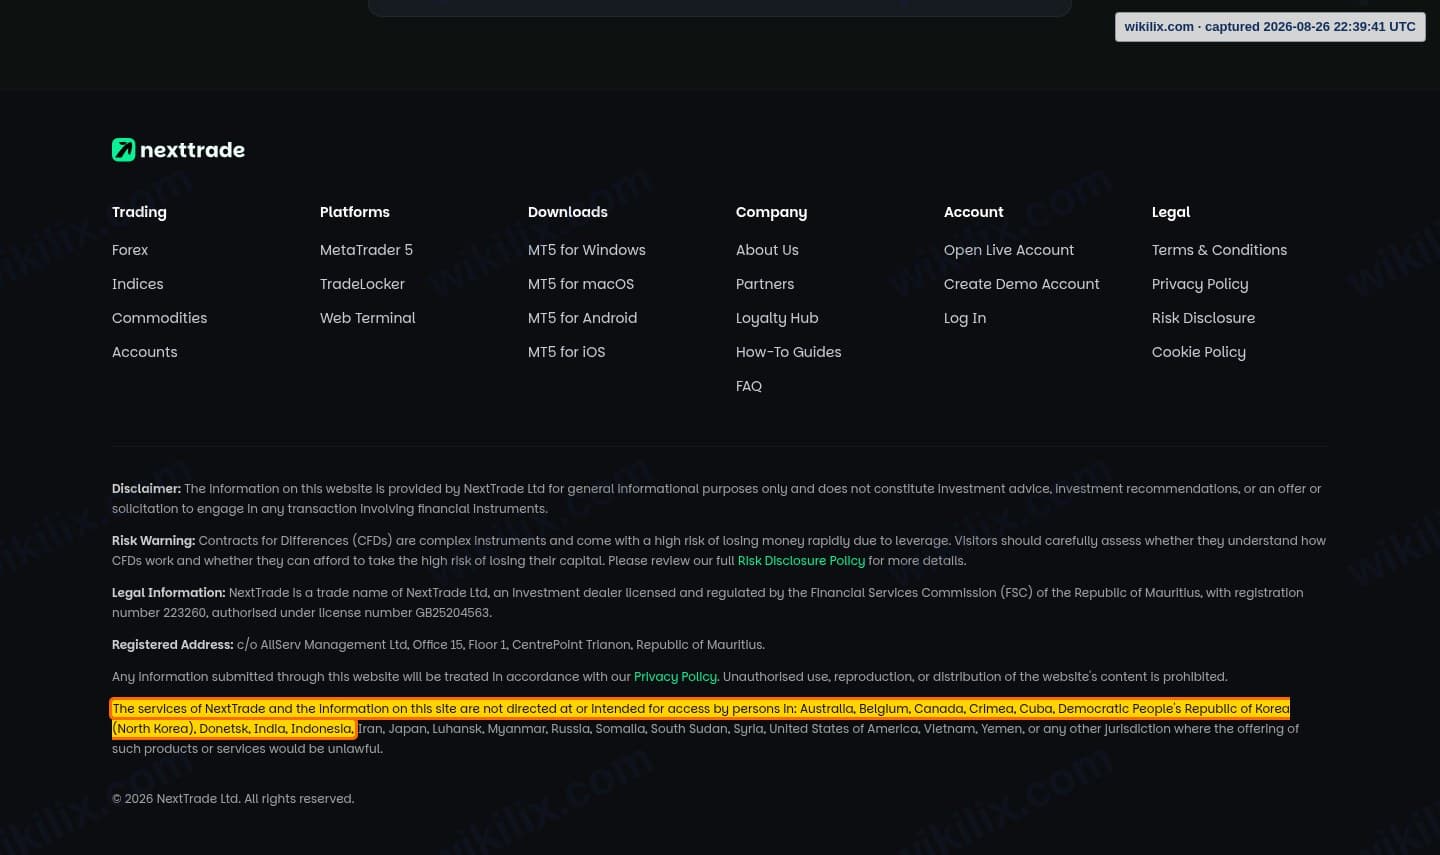Click the Disclaimer: label
This screenshot has width=1440, height=855.
coord(146,489)
